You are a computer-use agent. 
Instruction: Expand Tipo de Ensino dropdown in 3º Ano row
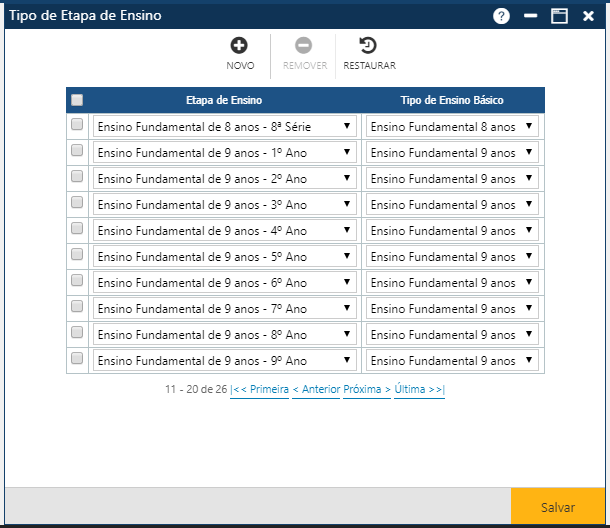click(x=452, y=204)
